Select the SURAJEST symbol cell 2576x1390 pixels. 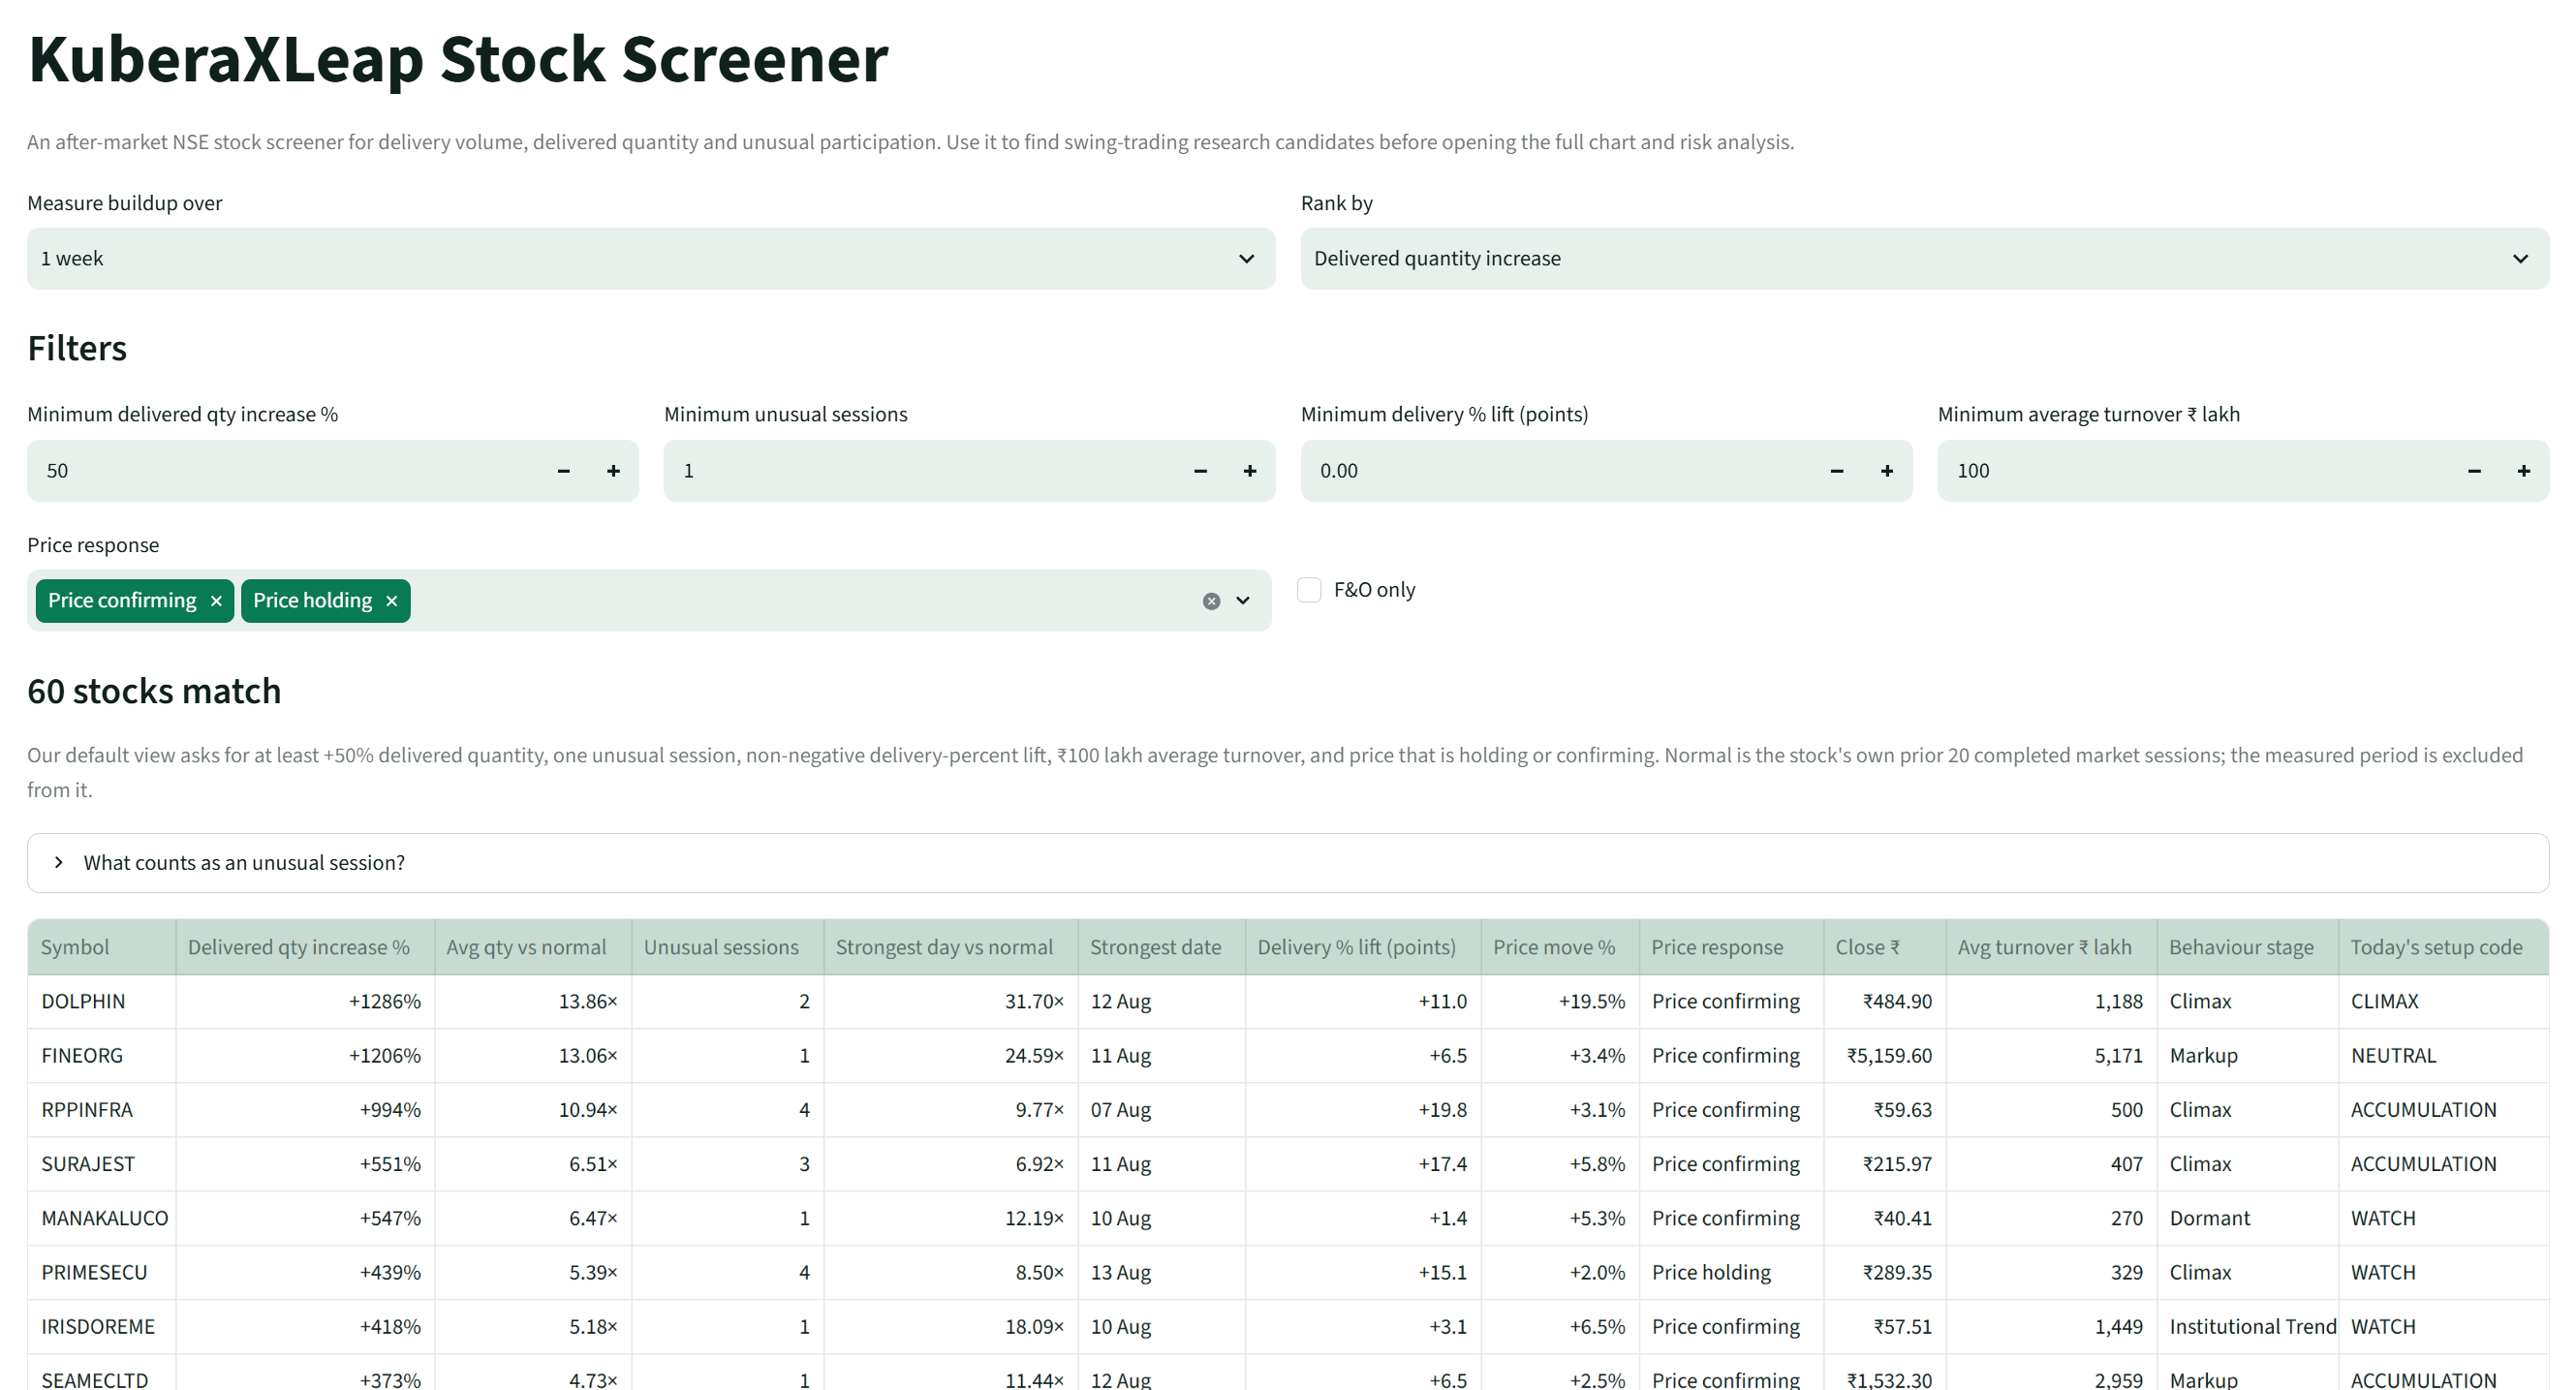pyautogui.click(x=102, y=1164)
